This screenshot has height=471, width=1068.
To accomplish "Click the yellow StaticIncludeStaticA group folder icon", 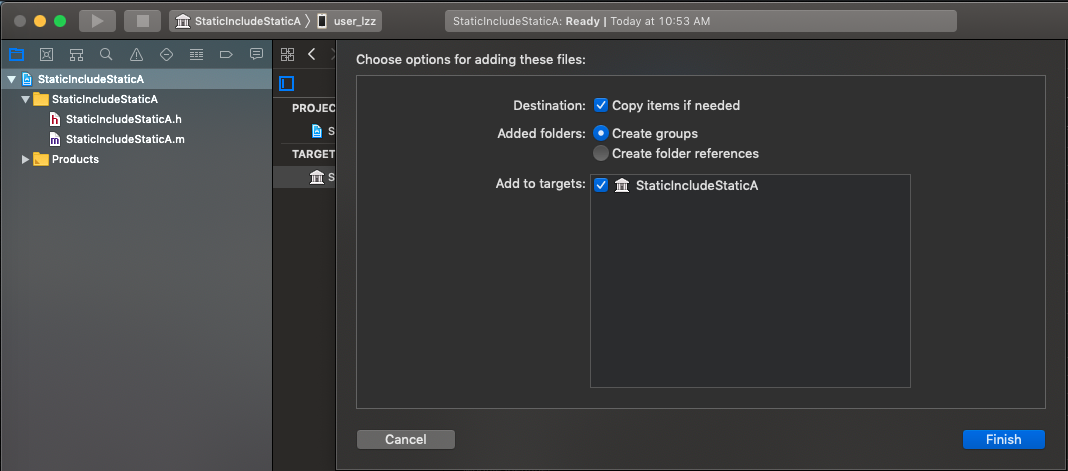I will tap(41, 99).
